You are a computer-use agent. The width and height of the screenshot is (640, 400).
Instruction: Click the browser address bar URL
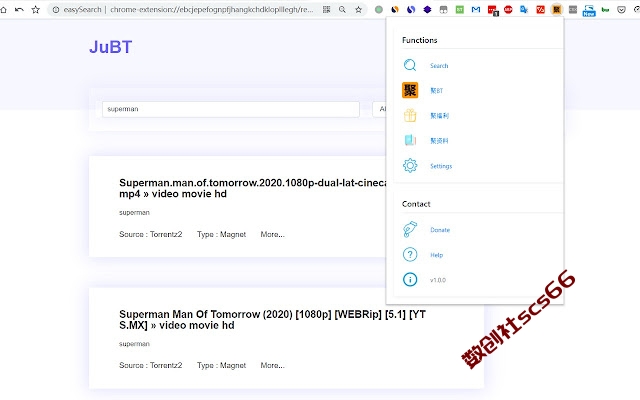211,9
